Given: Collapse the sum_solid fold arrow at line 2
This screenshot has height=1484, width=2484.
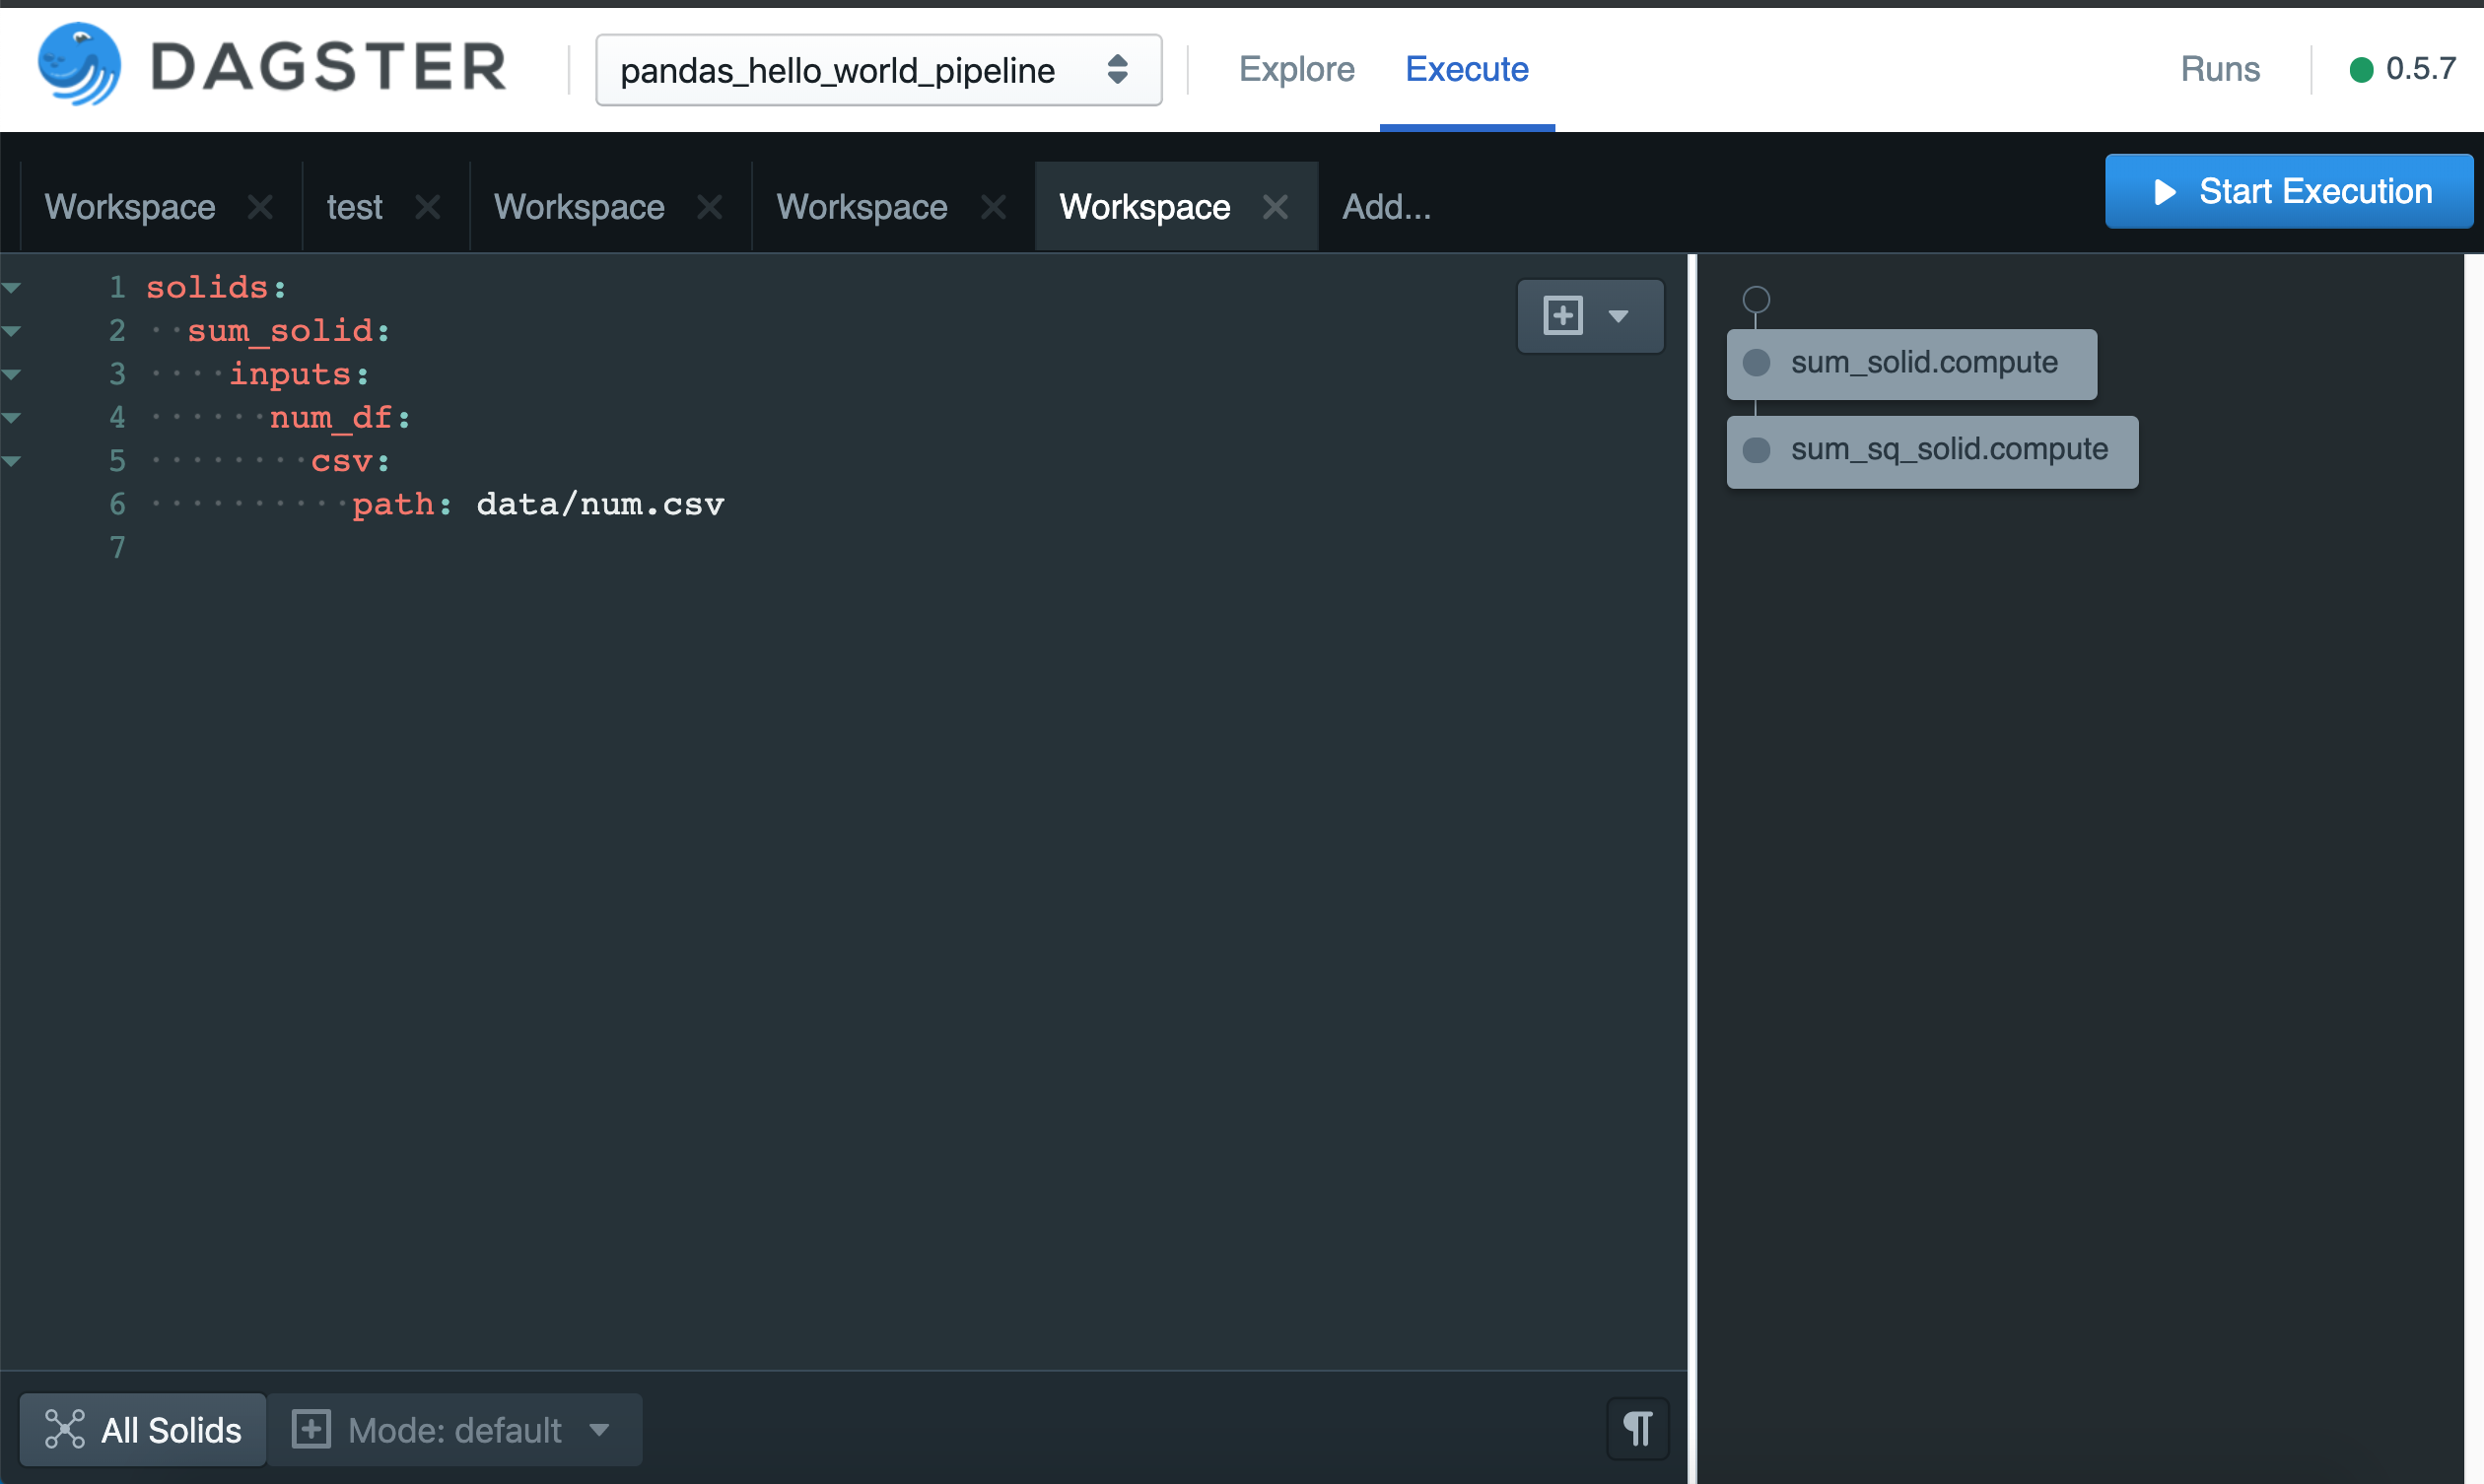Looking at the screenshot, I should click(x=12, y=331).
